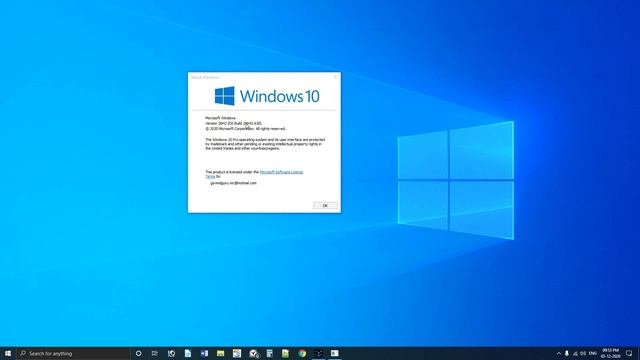Open the last running app on the taskbar
Screen dimensions: 640x360
click(335, 353)
